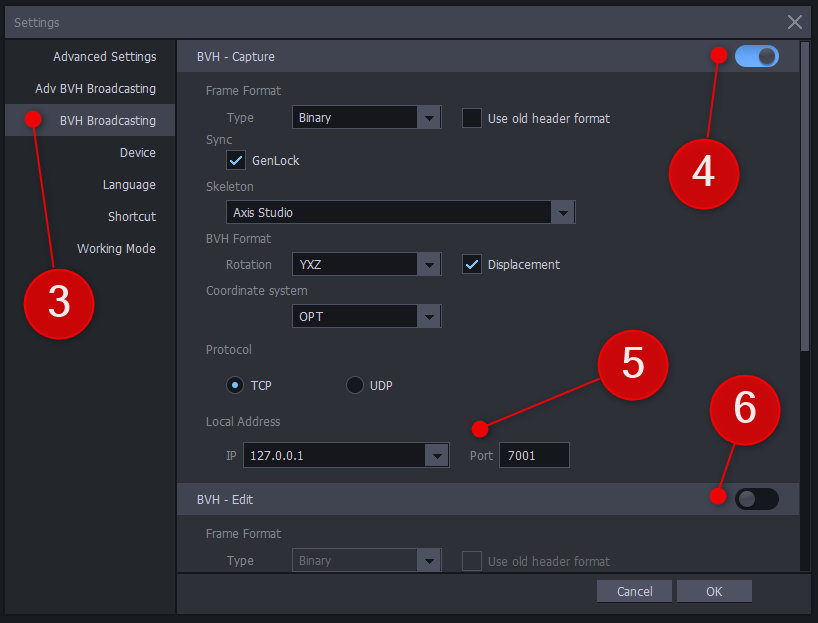Click the Settings title text
818x623 pixels.
37,22
